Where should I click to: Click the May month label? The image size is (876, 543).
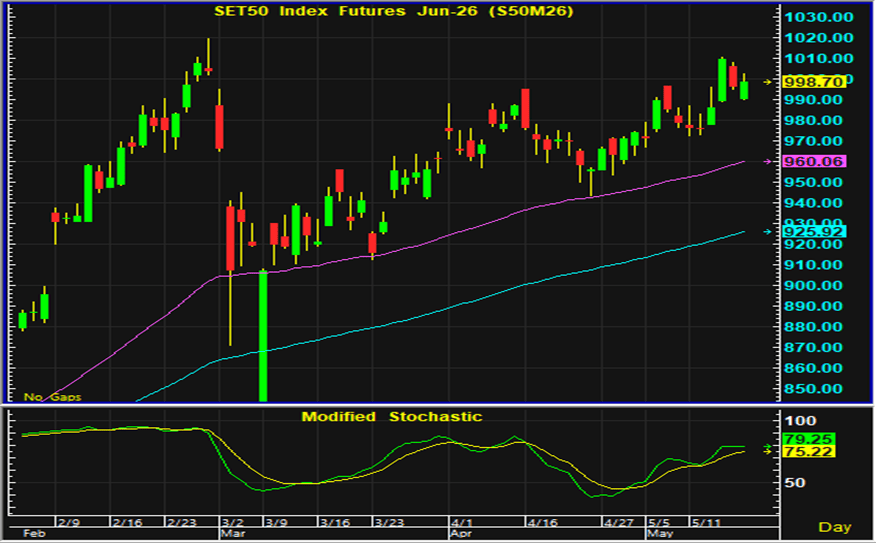pyautogui.click(x=660, y=534)
